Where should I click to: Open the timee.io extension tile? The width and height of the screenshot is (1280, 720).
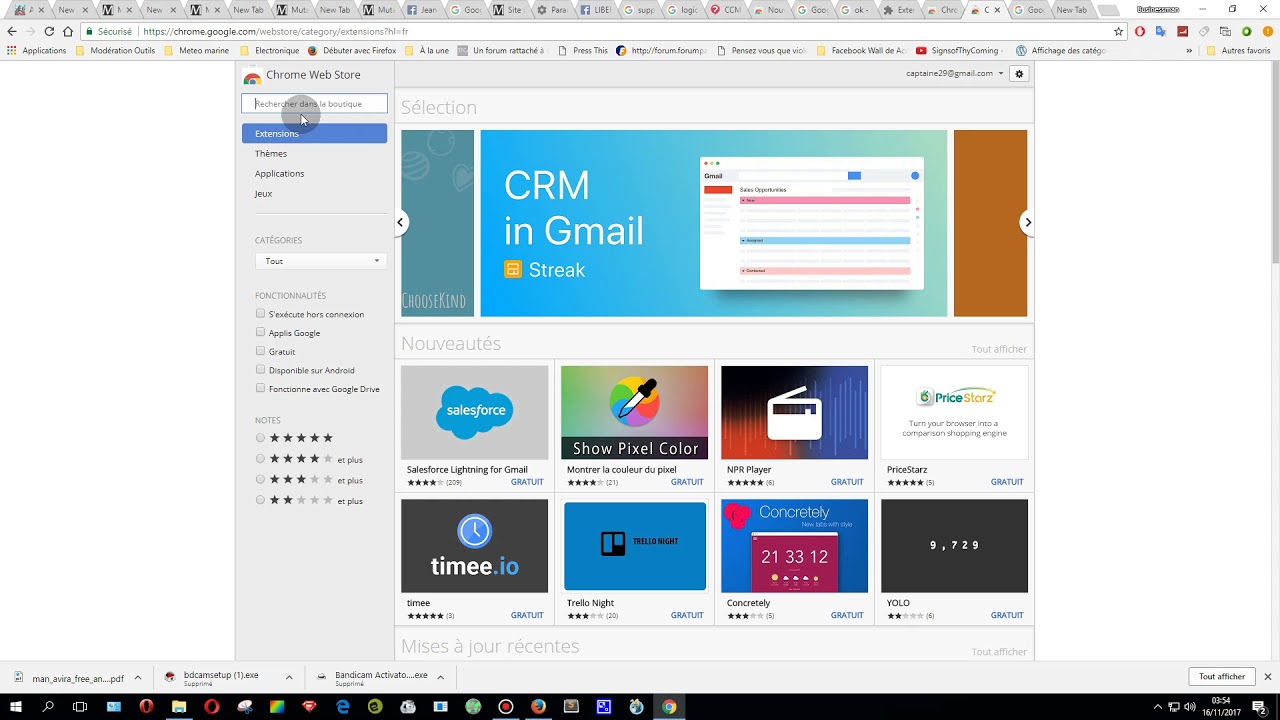(x=474, y=560)
